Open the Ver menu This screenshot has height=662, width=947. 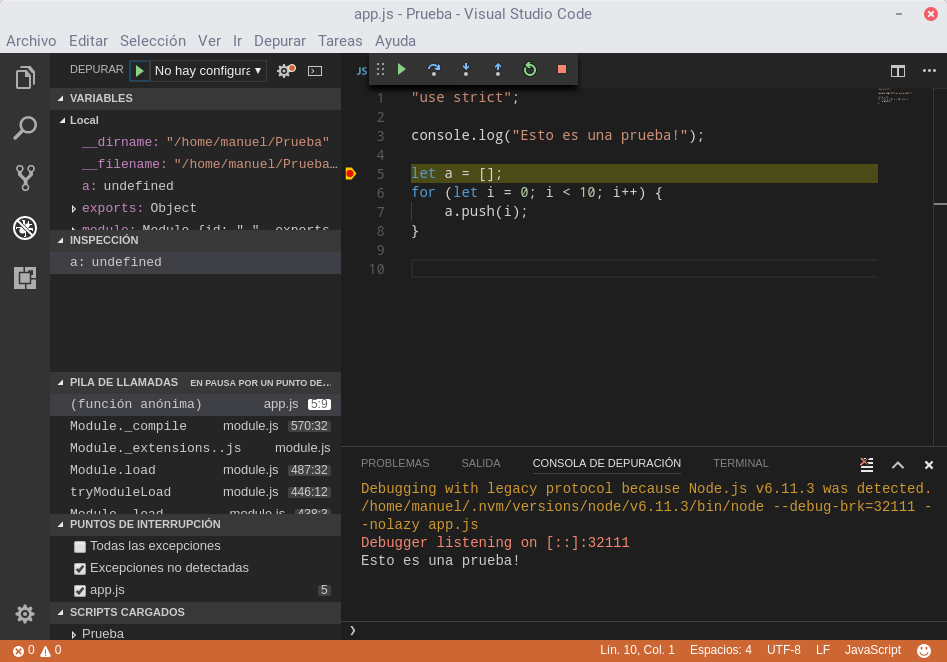point(209,41)
